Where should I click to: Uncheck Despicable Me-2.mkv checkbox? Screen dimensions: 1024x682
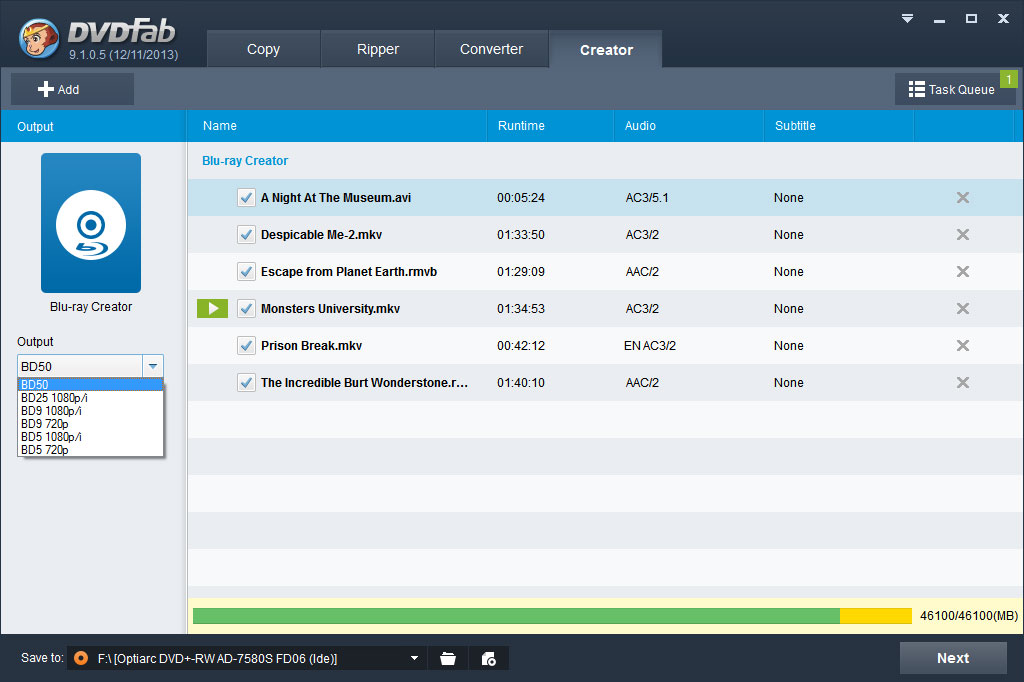tap(246, 235)
